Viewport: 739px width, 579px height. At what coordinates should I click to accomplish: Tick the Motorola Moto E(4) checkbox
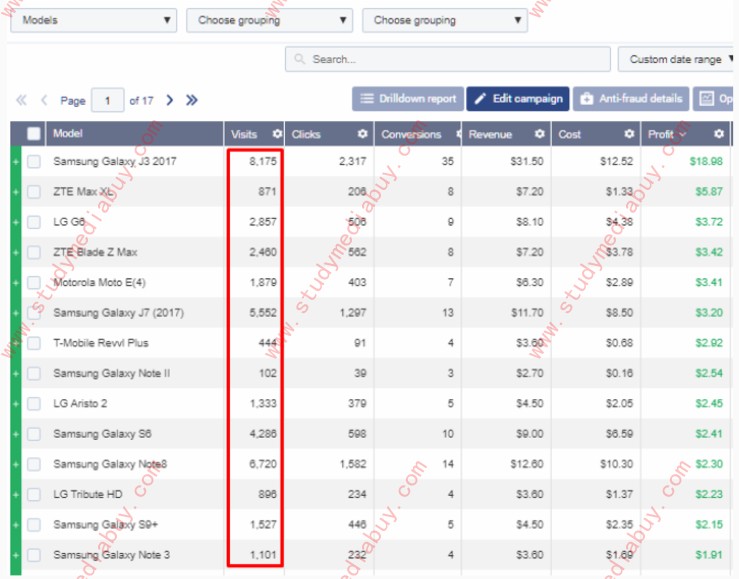[x=34, y=283]
